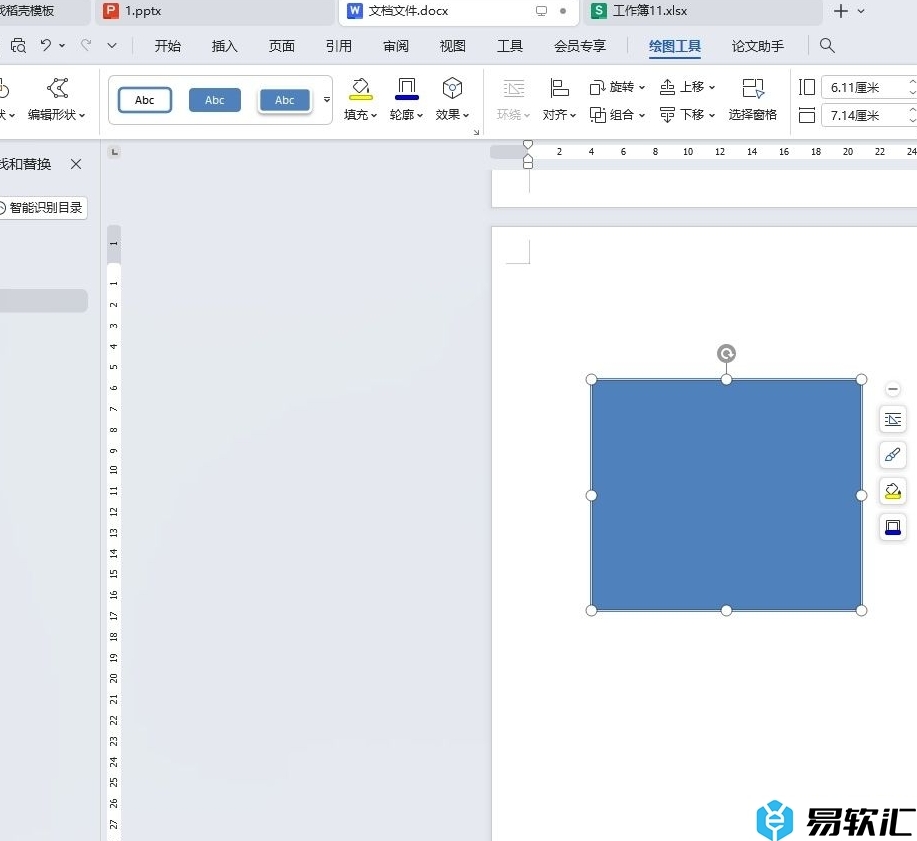The width and height of the screenshot is (917, 841).
Task: Click the Selection Pane (选择窗格) icon
Action: tap(752, 89)
